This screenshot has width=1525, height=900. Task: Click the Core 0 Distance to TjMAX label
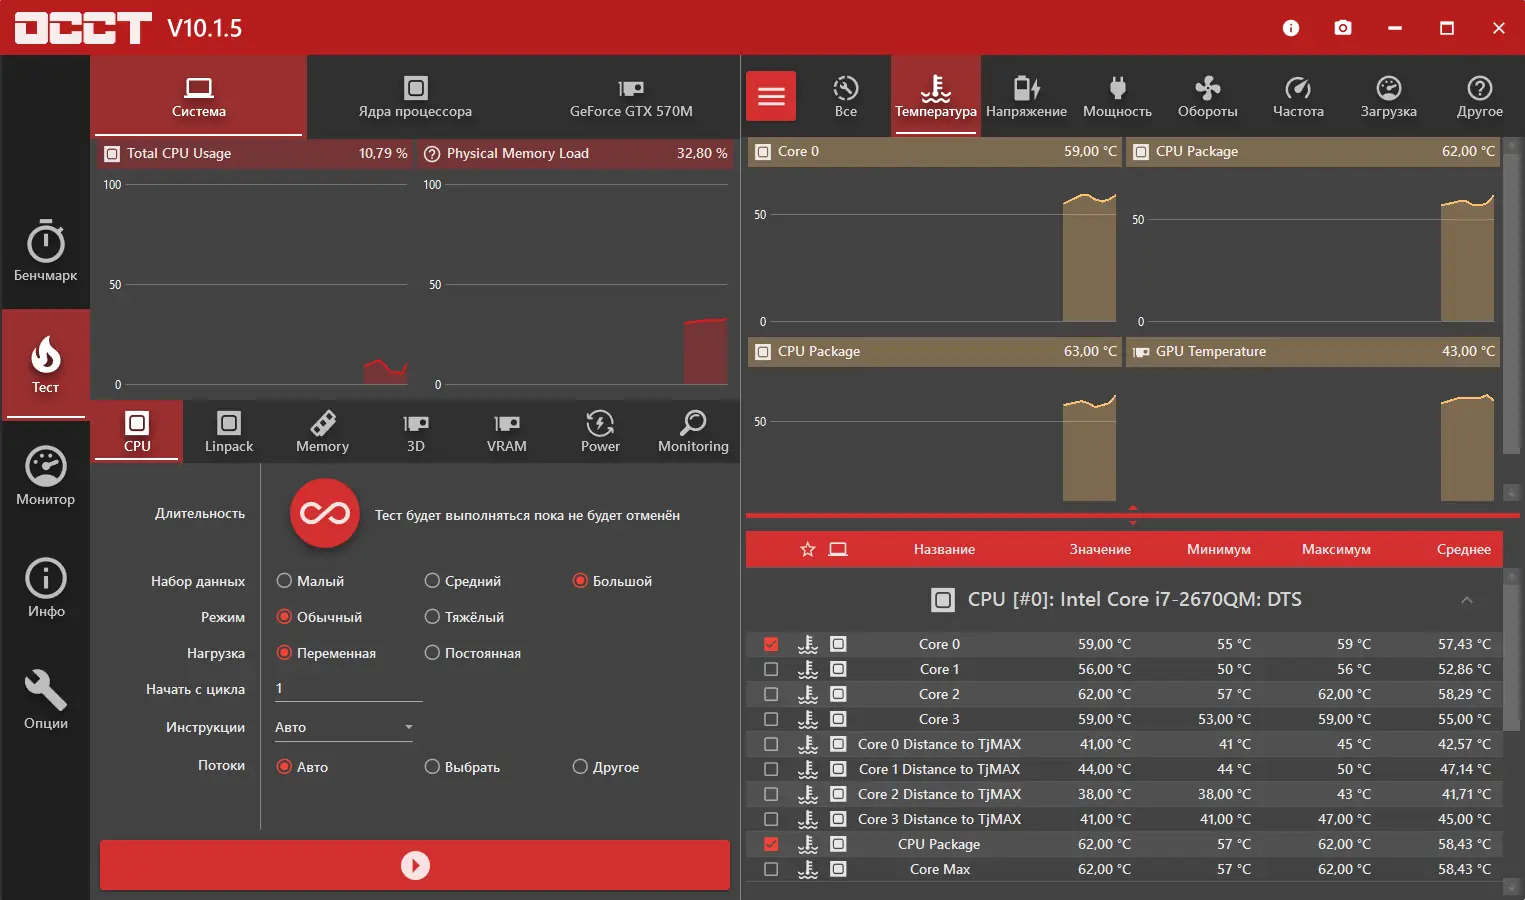pos(939,744)
